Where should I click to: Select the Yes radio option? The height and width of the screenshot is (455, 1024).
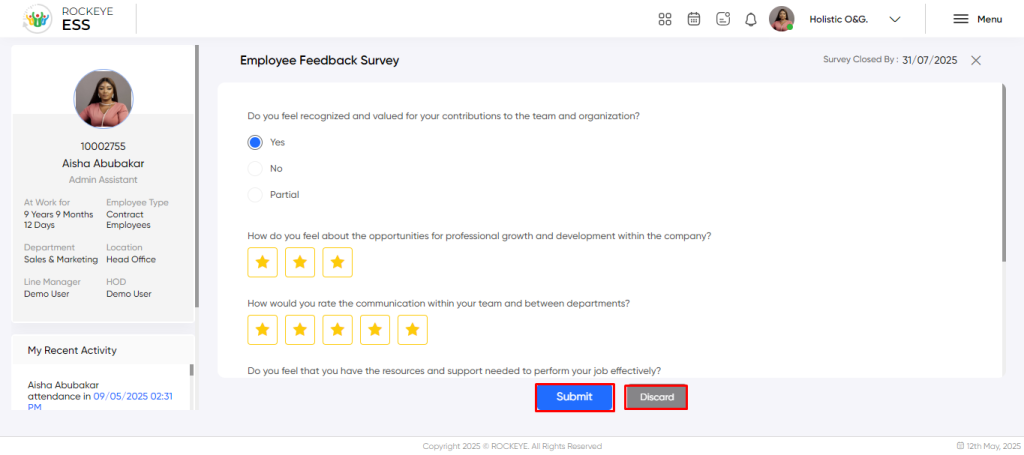point(255,142)
